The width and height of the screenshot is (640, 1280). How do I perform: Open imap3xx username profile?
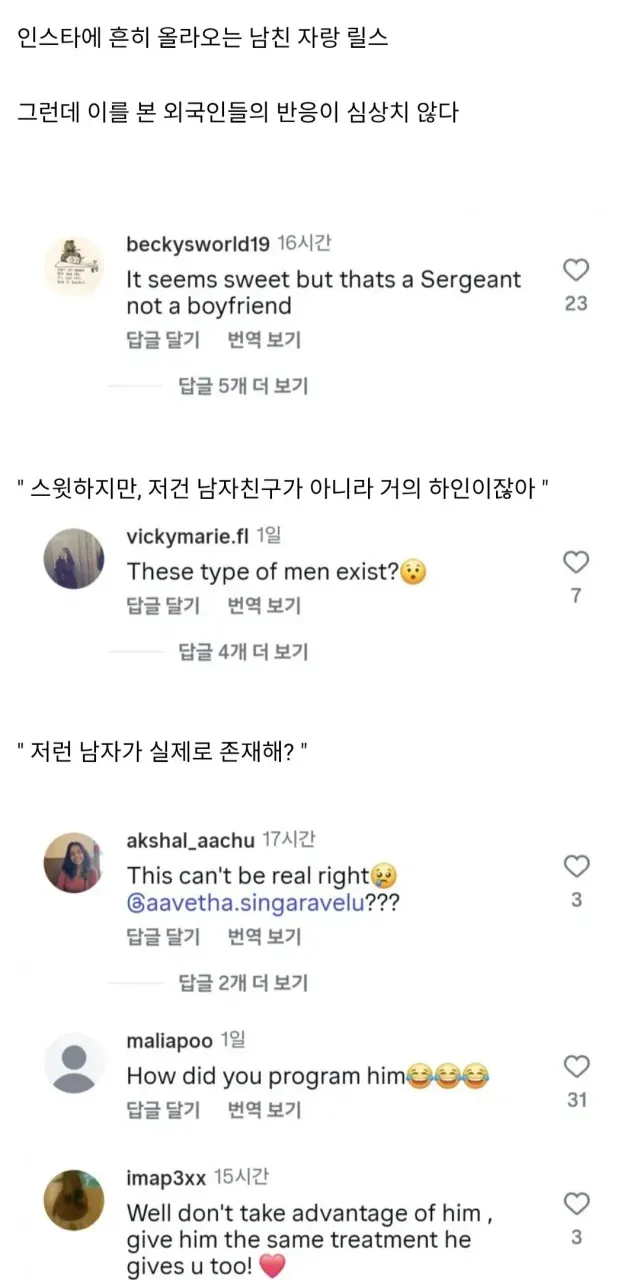(166, 1178)
